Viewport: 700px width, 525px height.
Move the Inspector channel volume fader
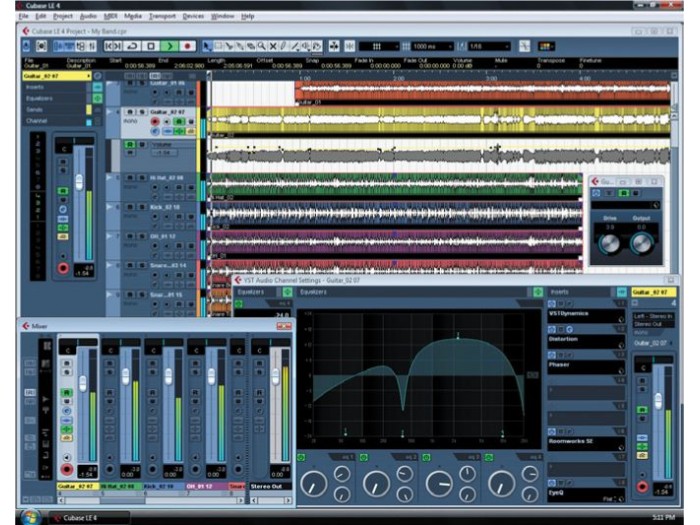click(79, 182)
